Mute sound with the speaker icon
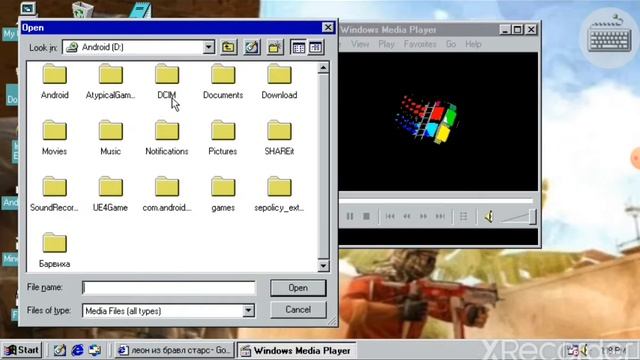The image size is (640, 360). (x=489, y=216)
